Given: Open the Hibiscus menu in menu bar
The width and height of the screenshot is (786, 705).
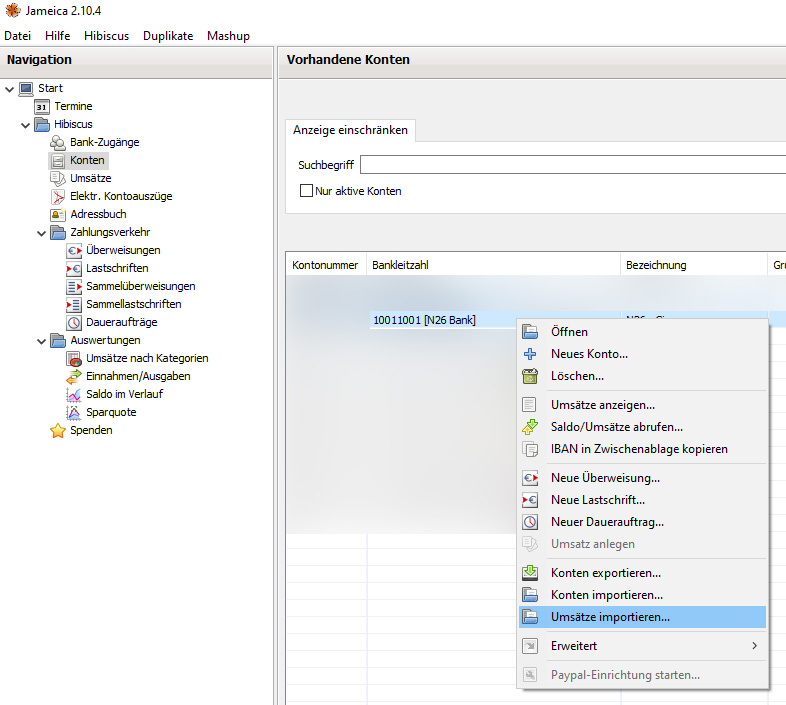Looking at the screenshot, I should tap(107, 36).
